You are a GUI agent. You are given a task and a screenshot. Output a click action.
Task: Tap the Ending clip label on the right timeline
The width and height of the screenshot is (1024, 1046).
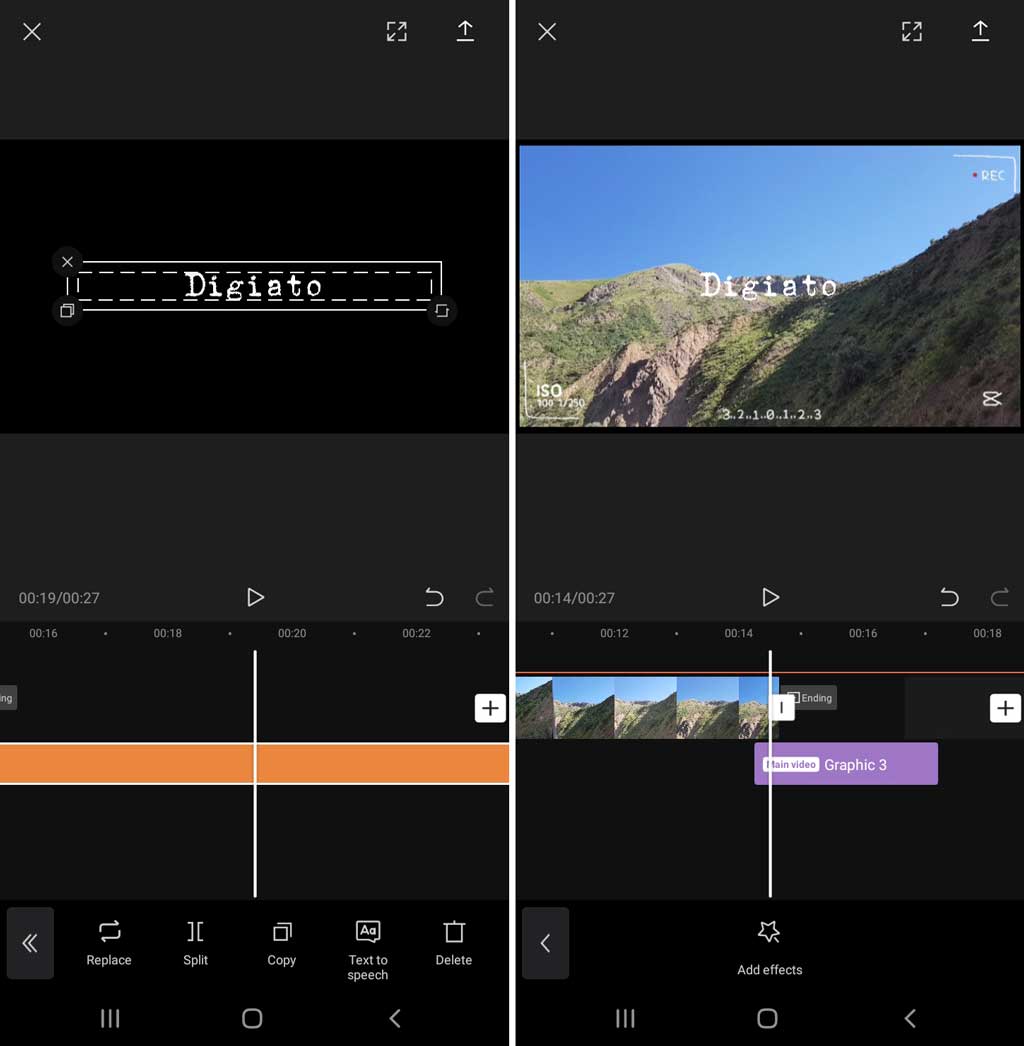[x=810, y=698]
